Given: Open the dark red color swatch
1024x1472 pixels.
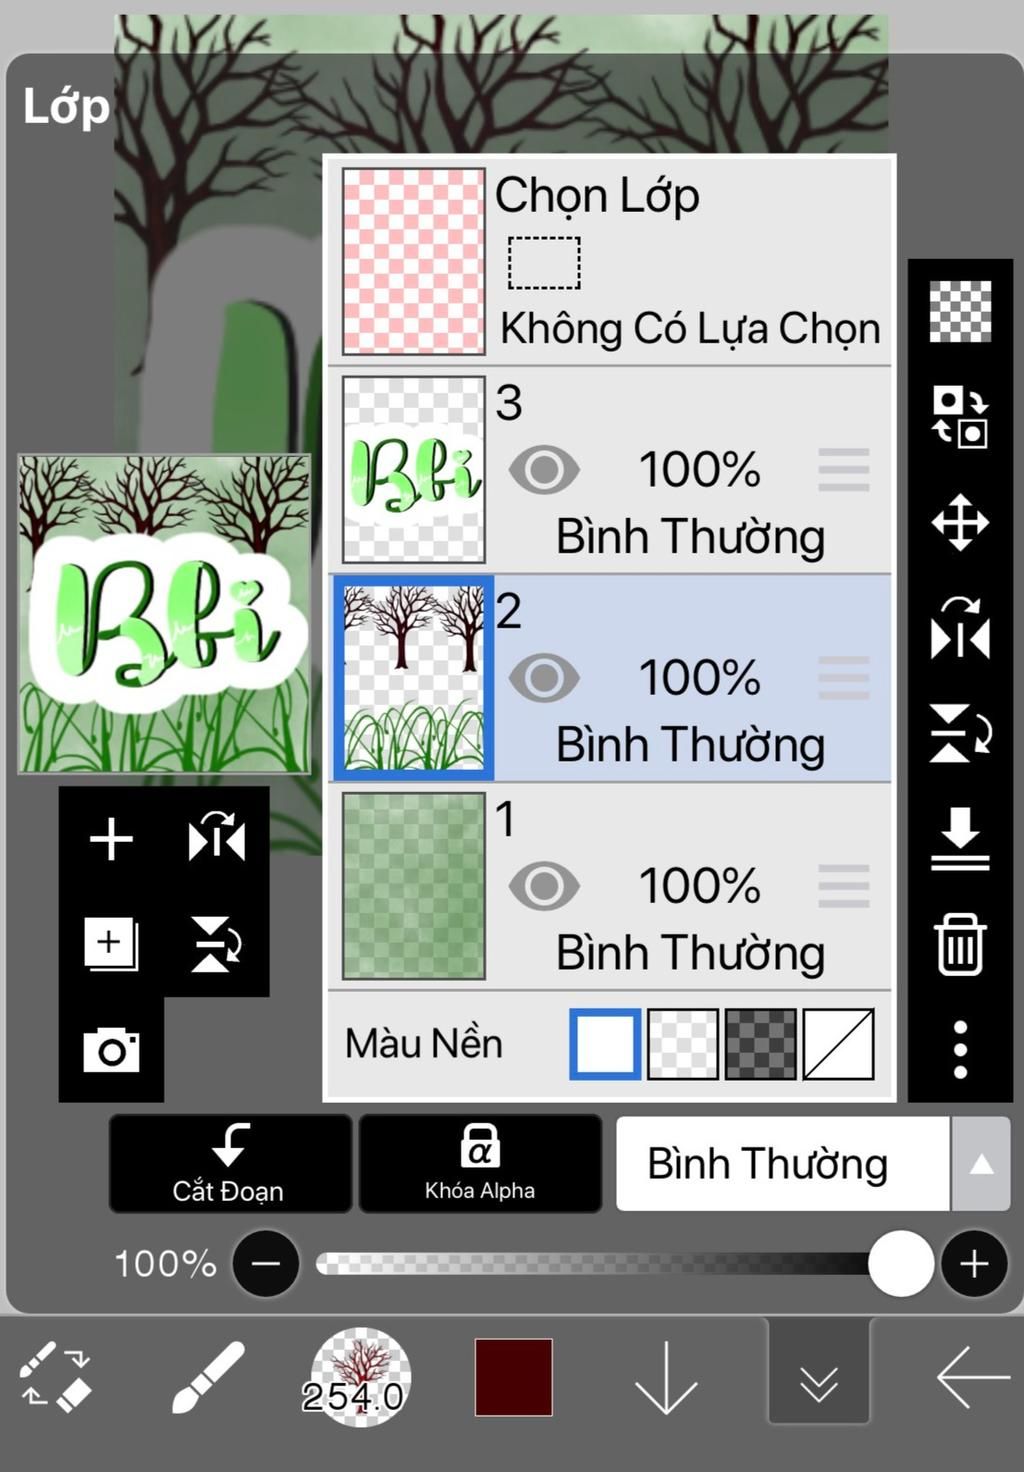Looking at the screenshot, I should tap(514, 1378).
